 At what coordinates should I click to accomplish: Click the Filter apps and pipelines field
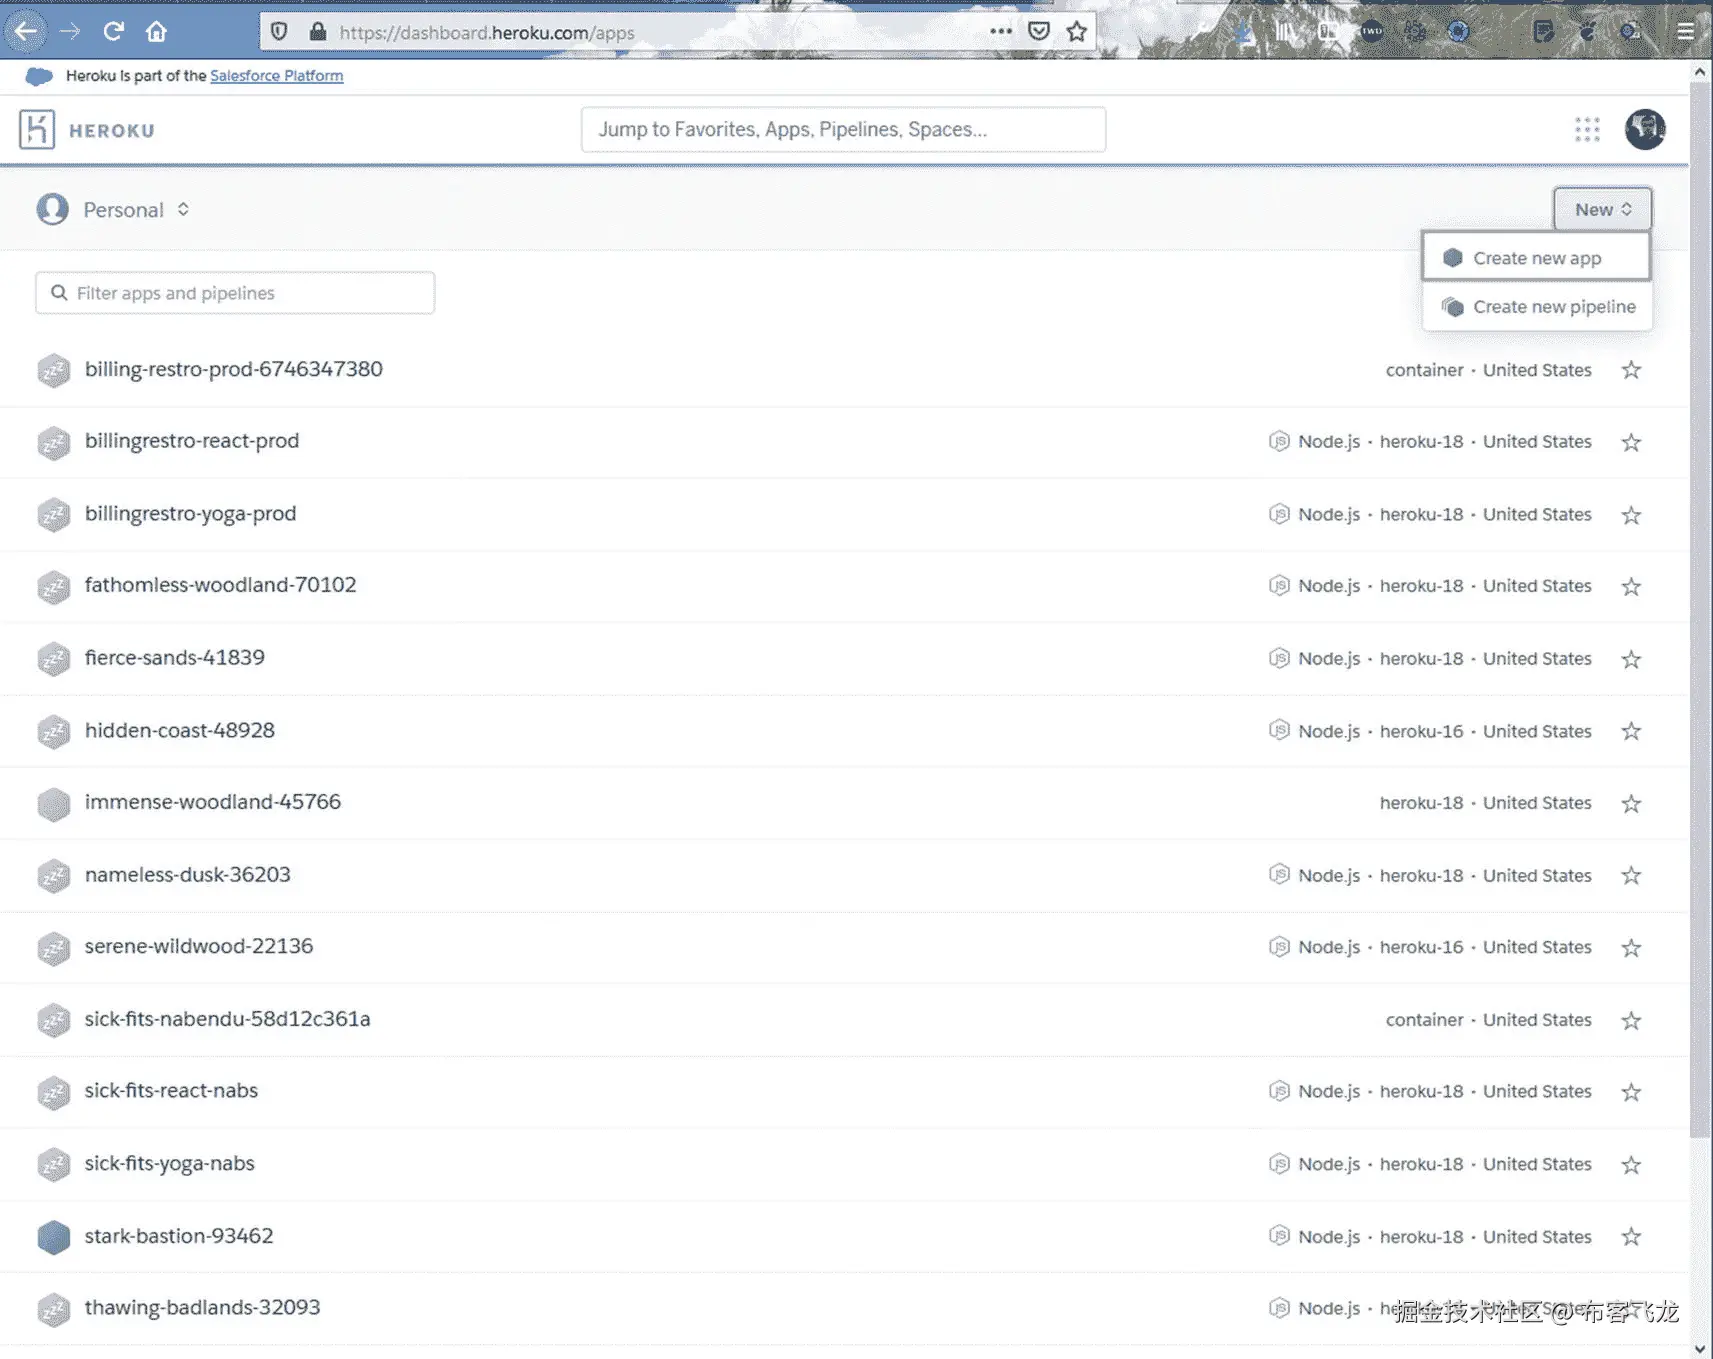235,293
